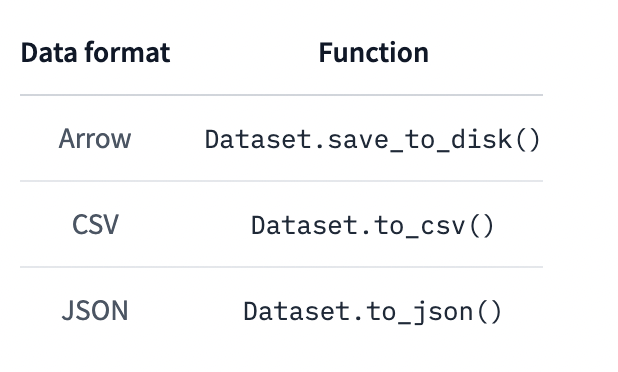Screen dimensions: 618x372
Task: Click the Function column header
Action: tap(374, 52)
